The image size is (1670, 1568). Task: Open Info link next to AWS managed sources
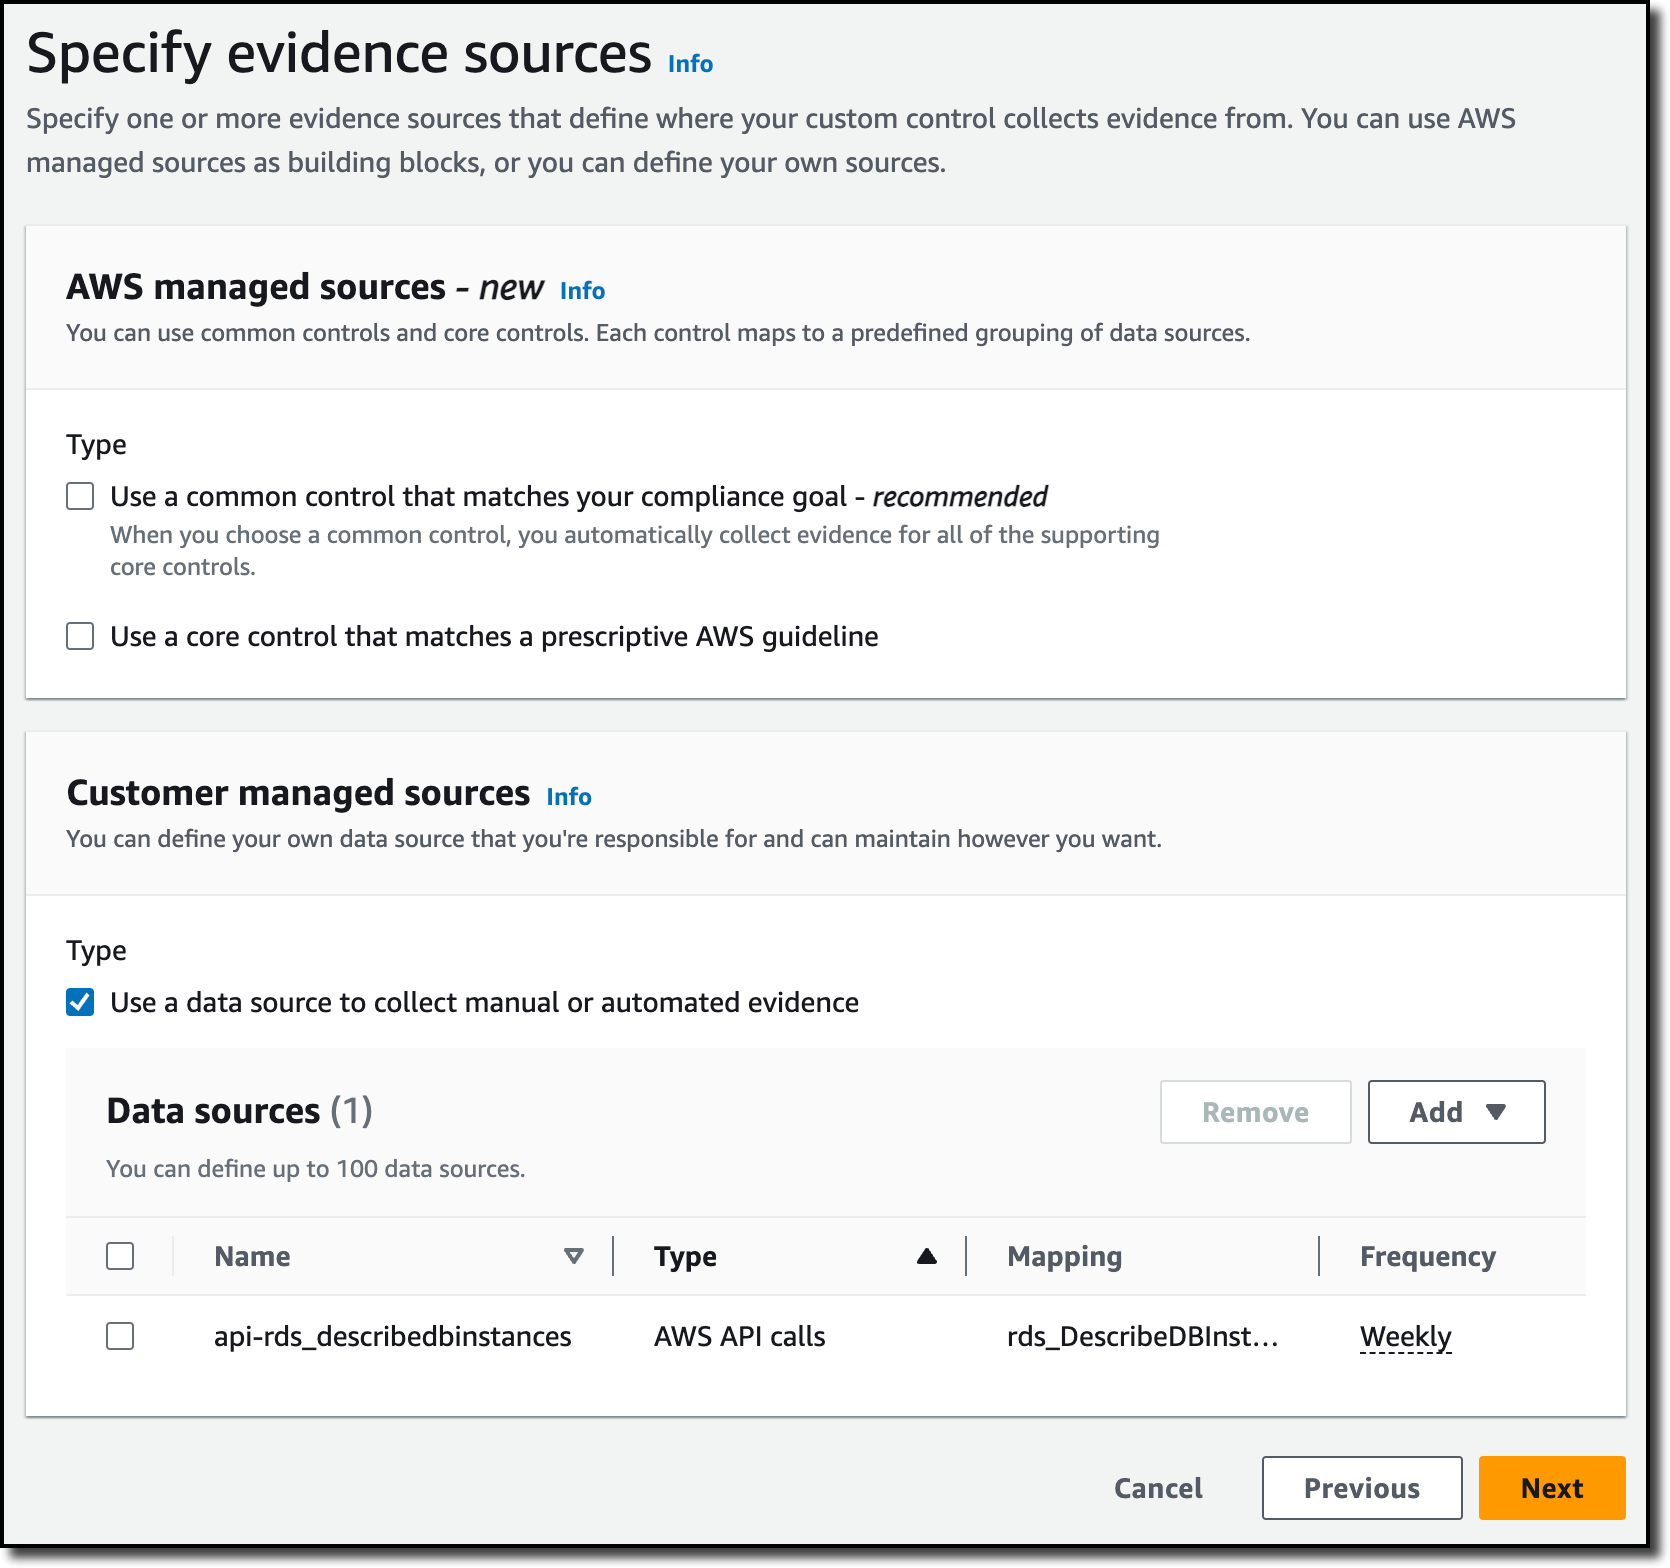(582, 291)
